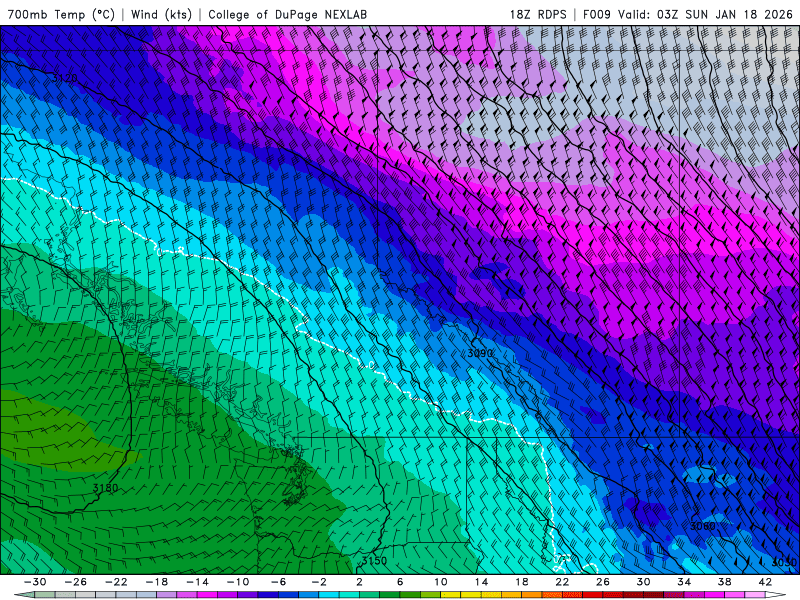Click 'F009 Valid: 03Z SUN JAN 18 2026' text
The width and height of the screenshot is (800, 600).
click(688, 14)
